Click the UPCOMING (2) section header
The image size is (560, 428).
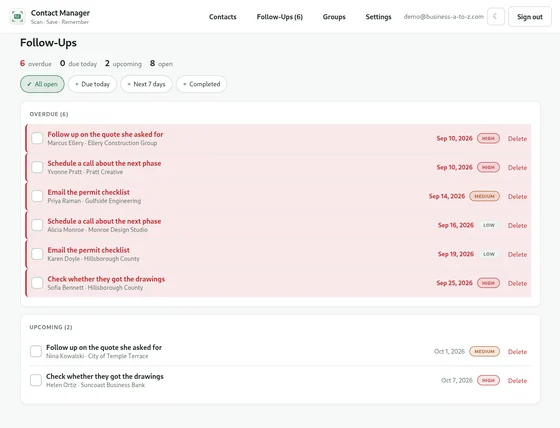(x=51, y=327)
